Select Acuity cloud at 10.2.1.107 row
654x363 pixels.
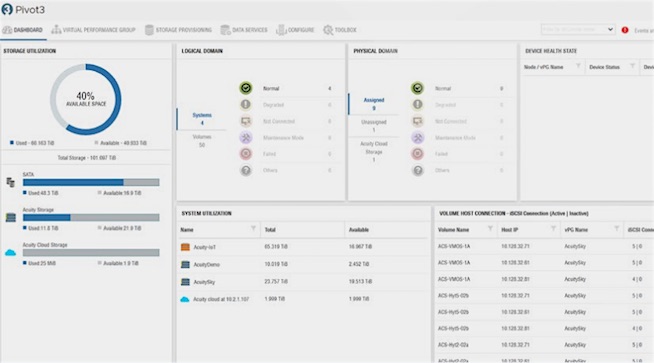[x=303, y=299]
